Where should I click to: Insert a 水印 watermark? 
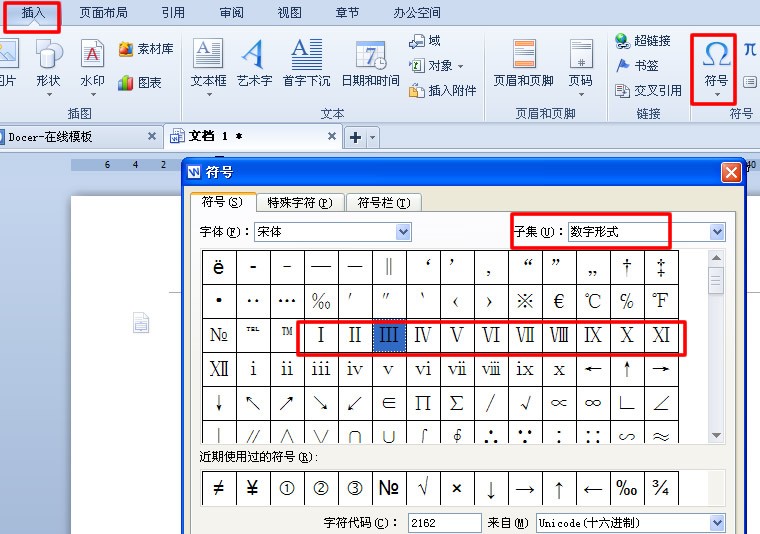92,67
